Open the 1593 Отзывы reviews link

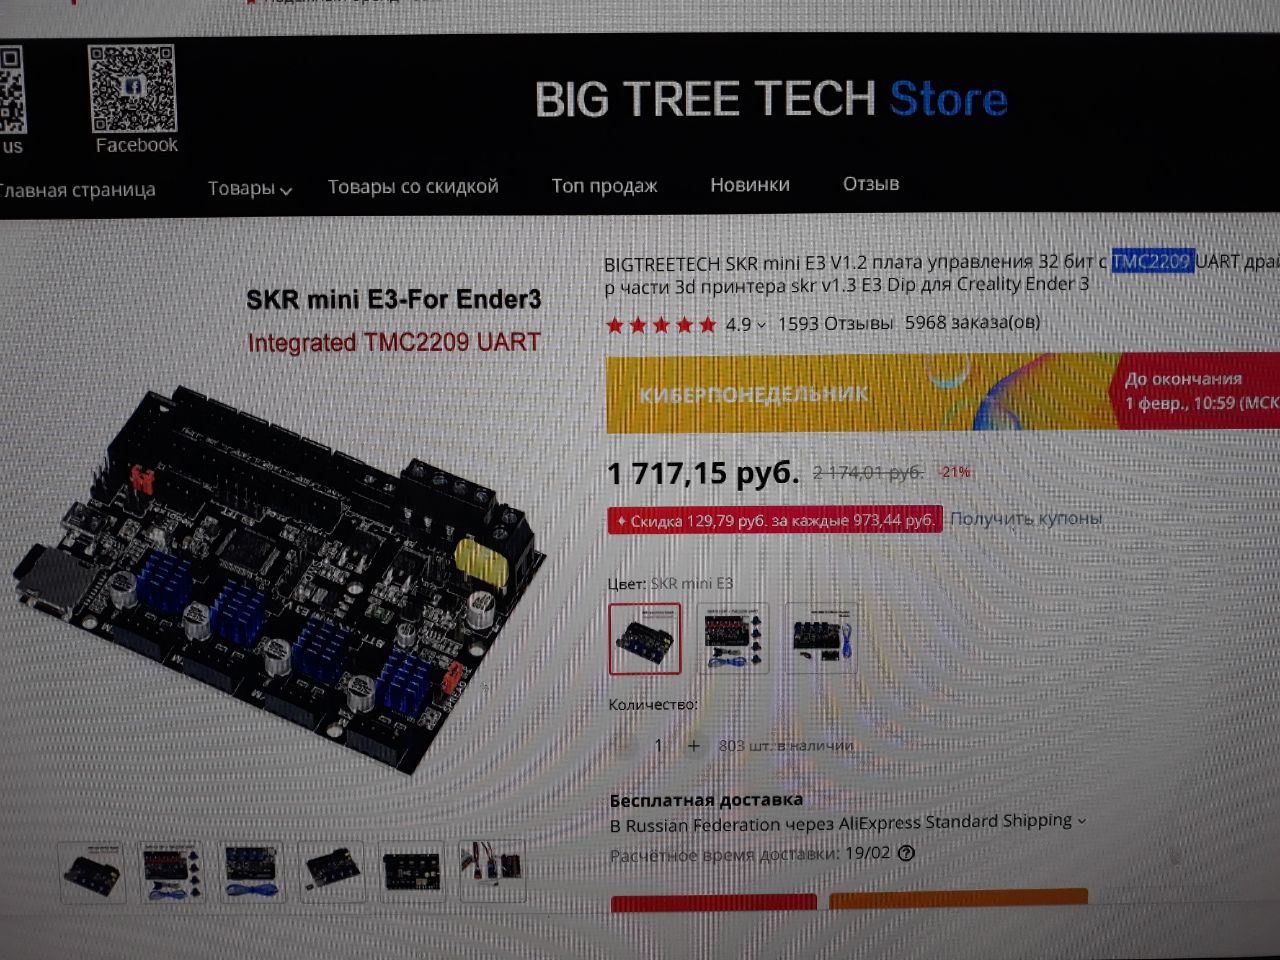click(x=835, y=323)
